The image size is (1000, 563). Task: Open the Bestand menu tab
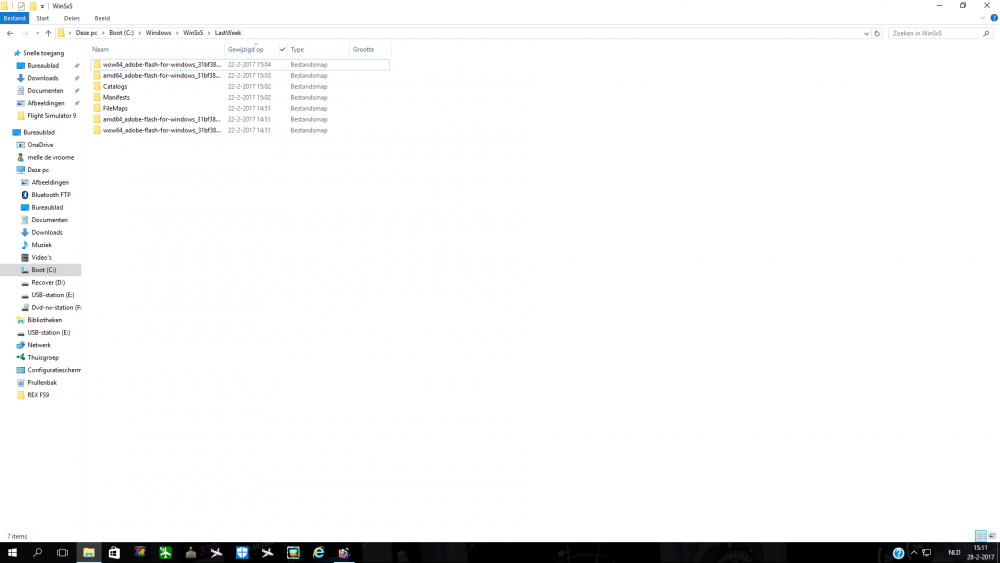coord(14,18)
